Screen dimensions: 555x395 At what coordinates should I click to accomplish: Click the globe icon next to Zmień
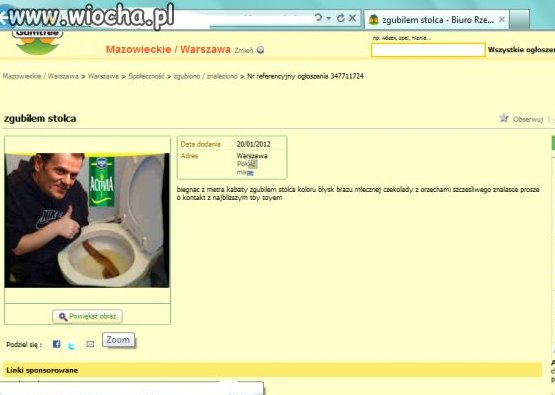click(x=261, y=50)
